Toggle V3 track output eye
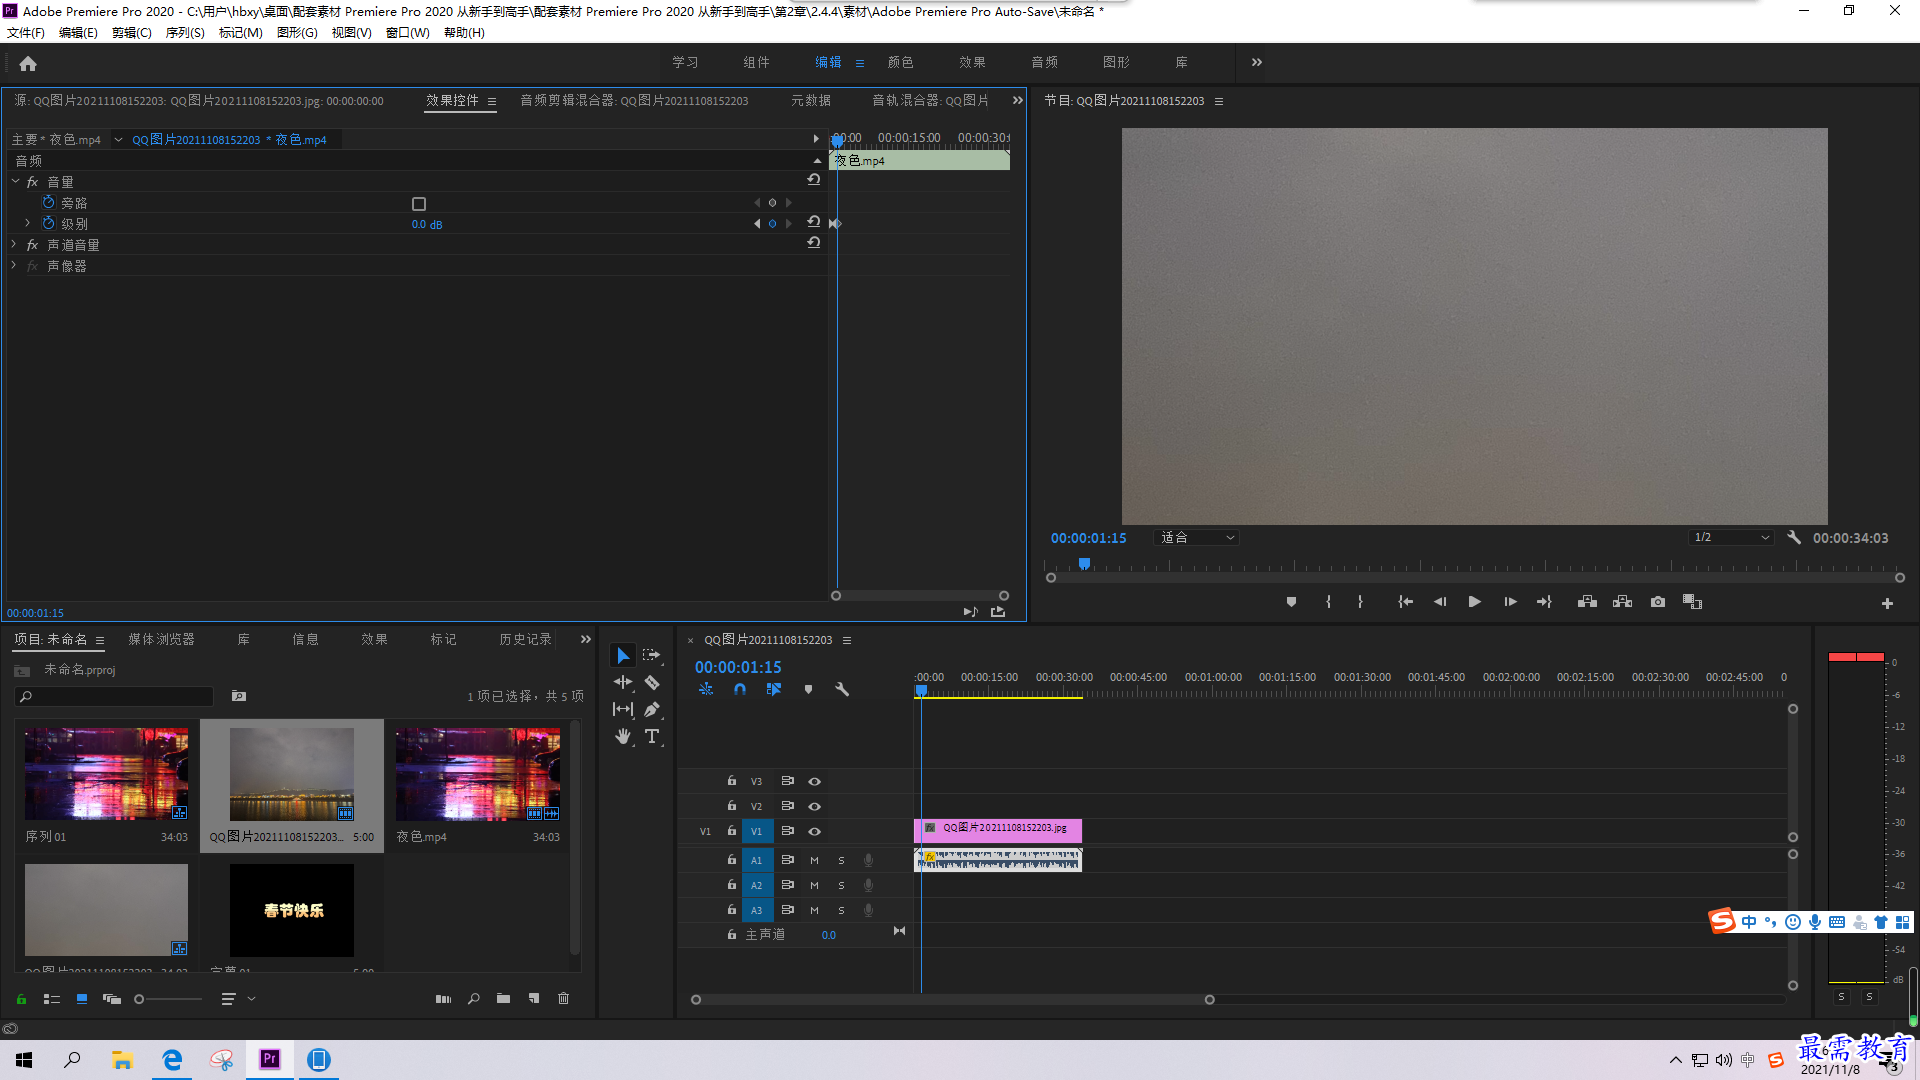The height and width of the screenshot is (1080, 1920). click(x=815, y=781)
